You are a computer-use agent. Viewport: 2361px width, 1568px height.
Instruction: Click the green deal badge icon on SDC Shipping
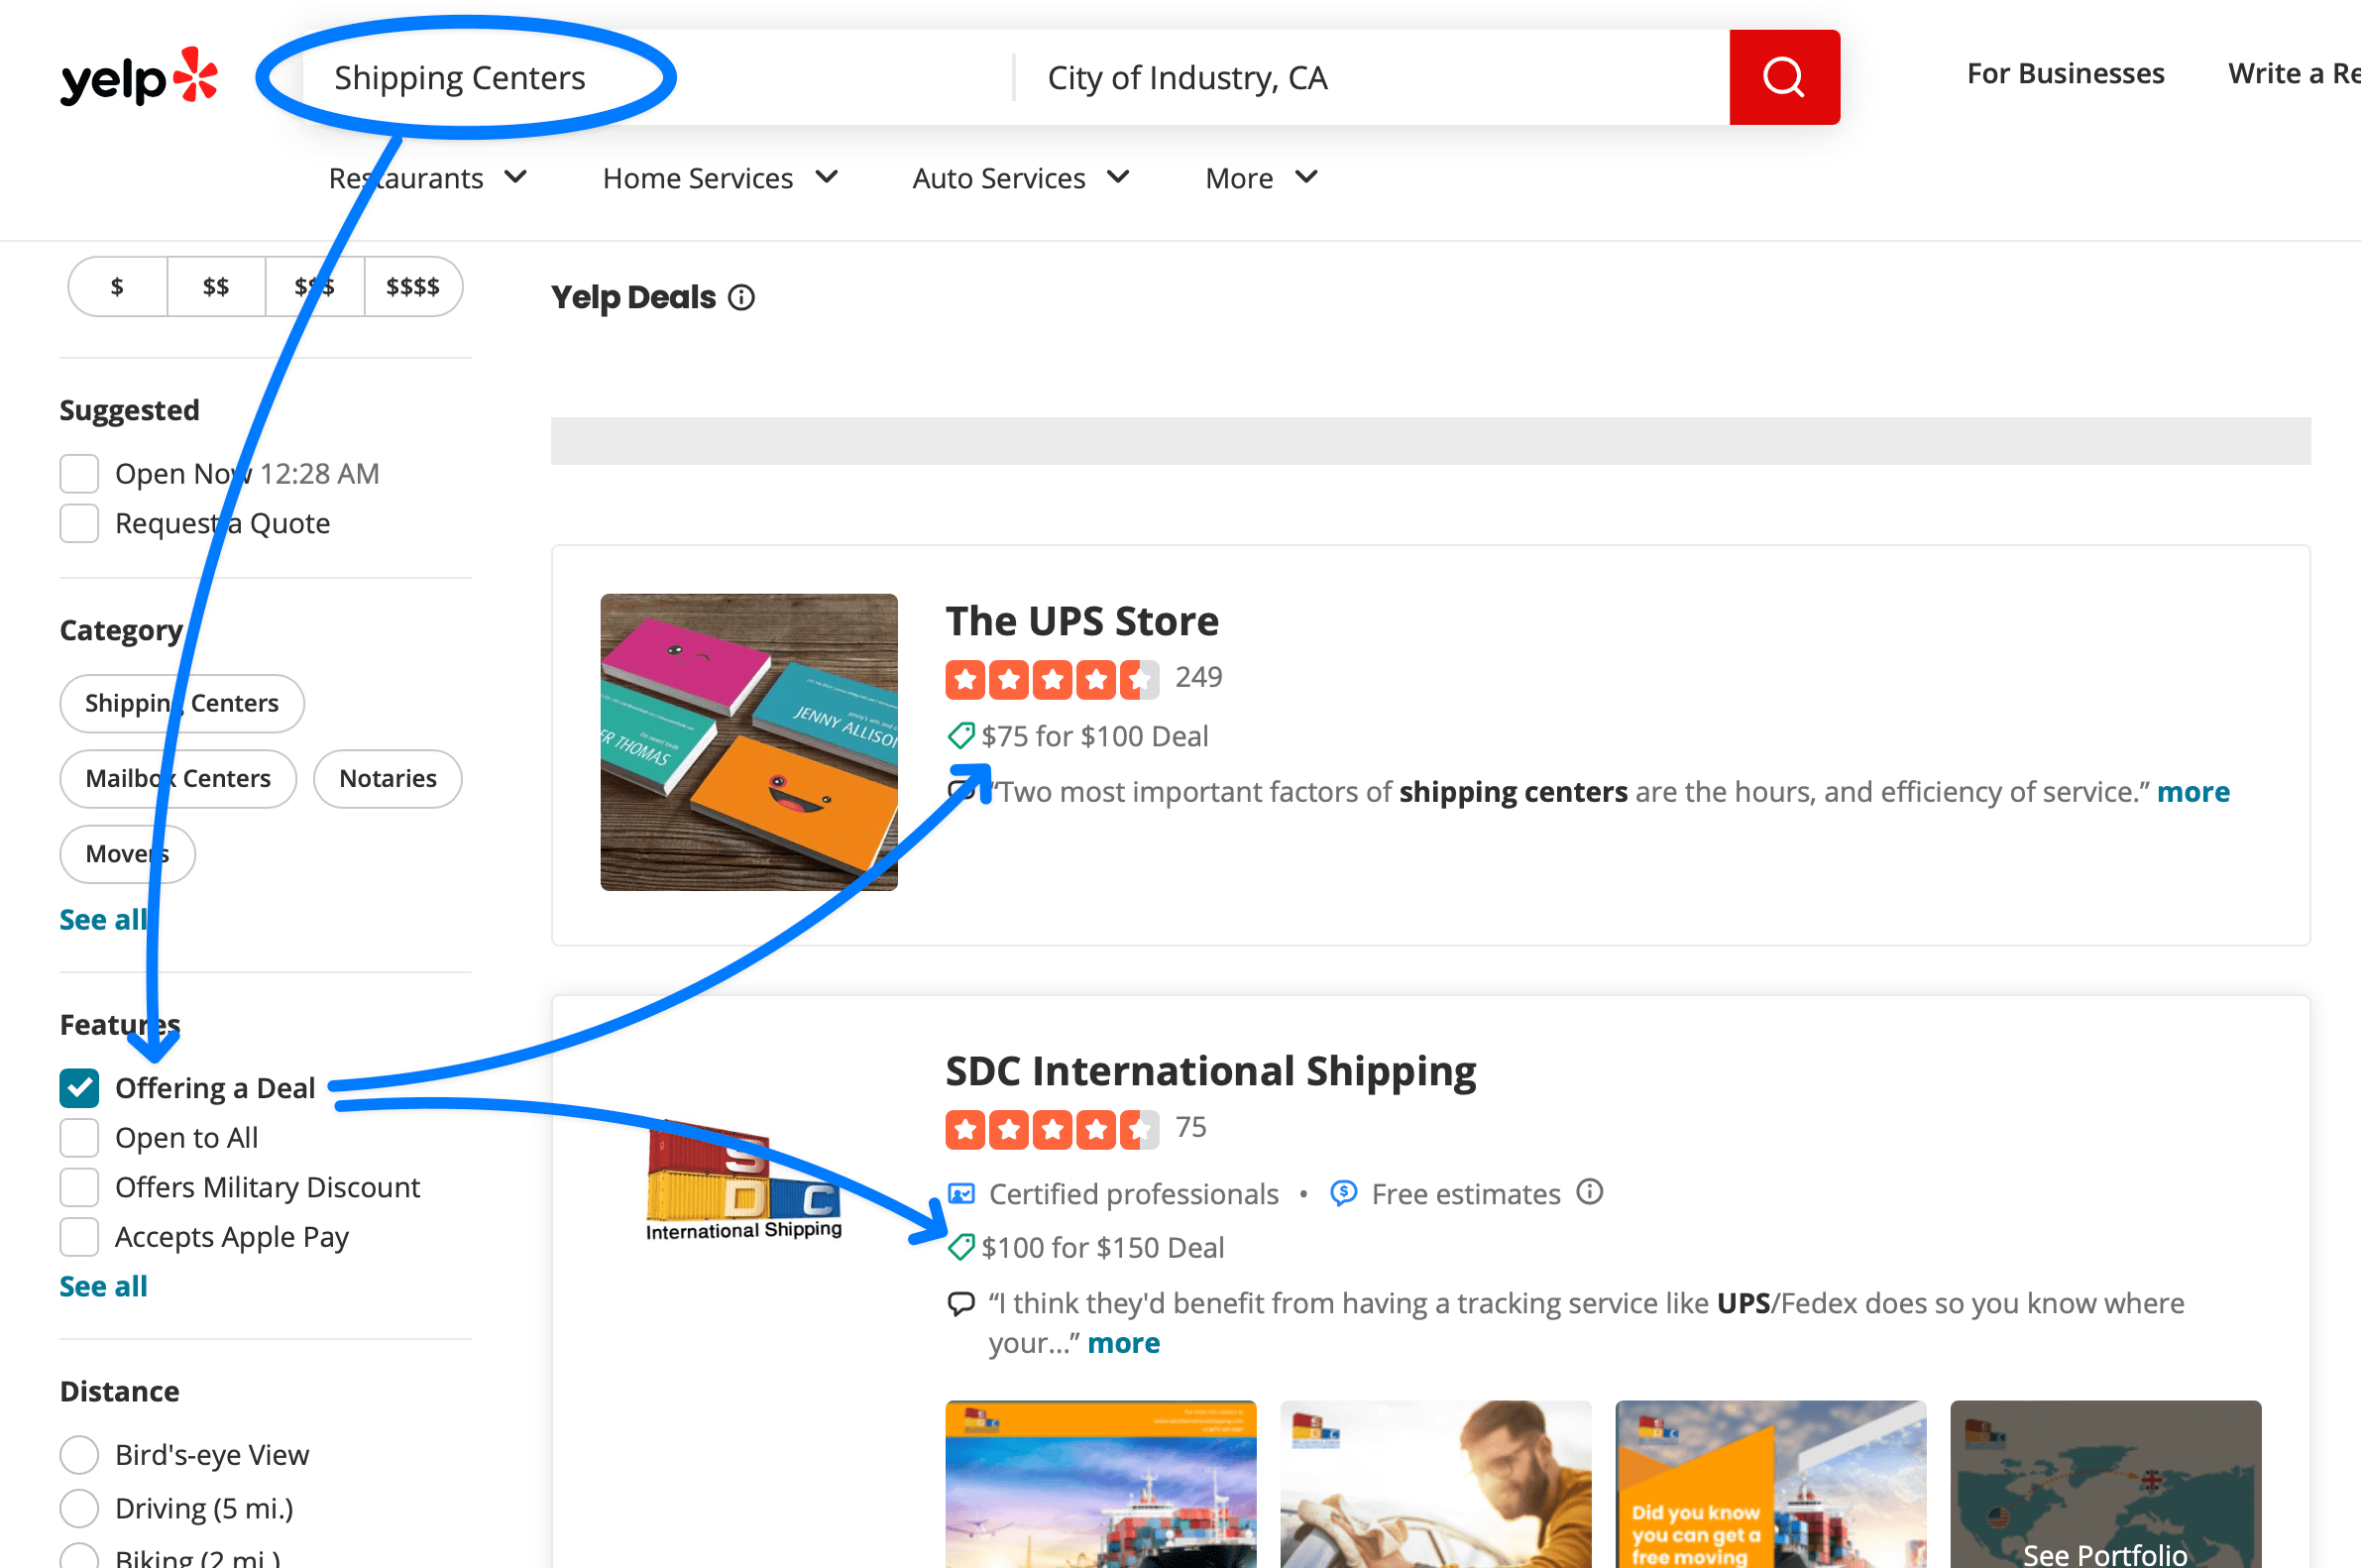[957, 1248]
